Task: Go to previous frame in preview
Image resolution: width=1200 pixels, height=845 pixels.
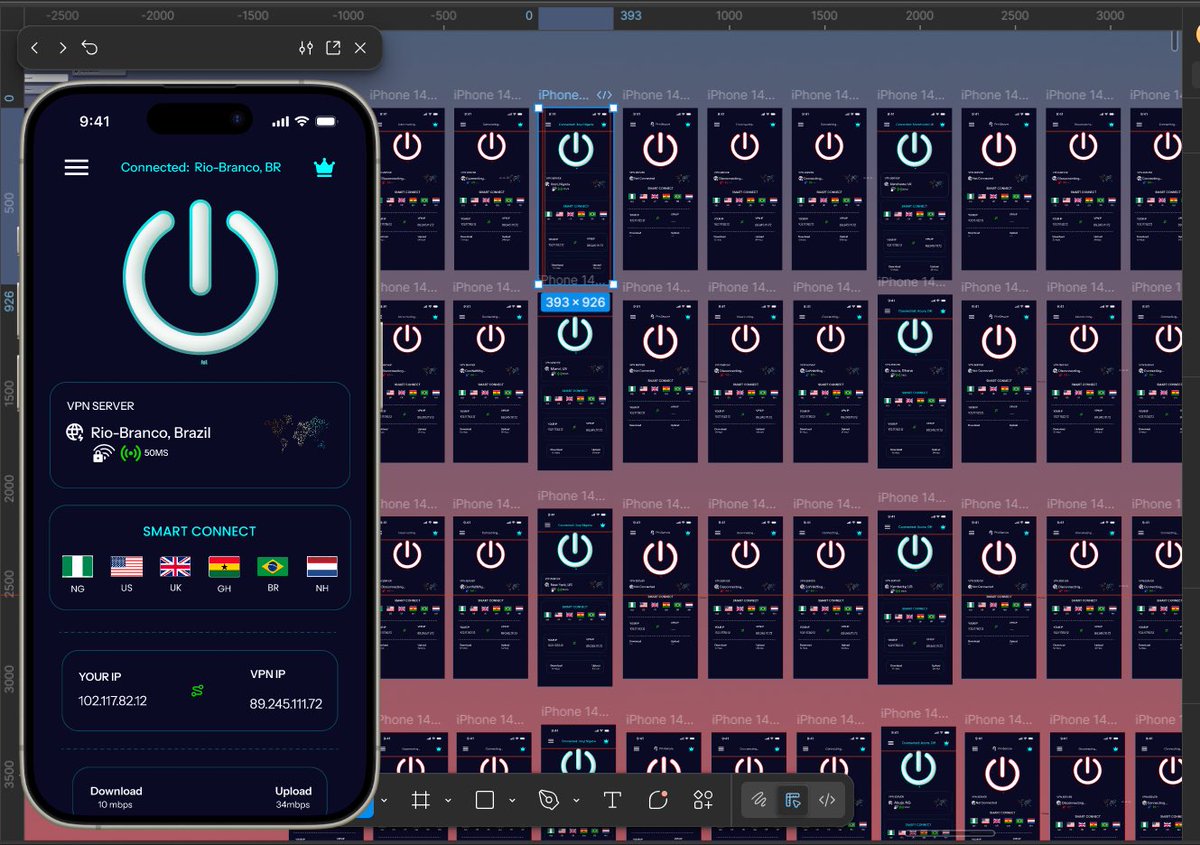Action: click(x=35, y=48)
